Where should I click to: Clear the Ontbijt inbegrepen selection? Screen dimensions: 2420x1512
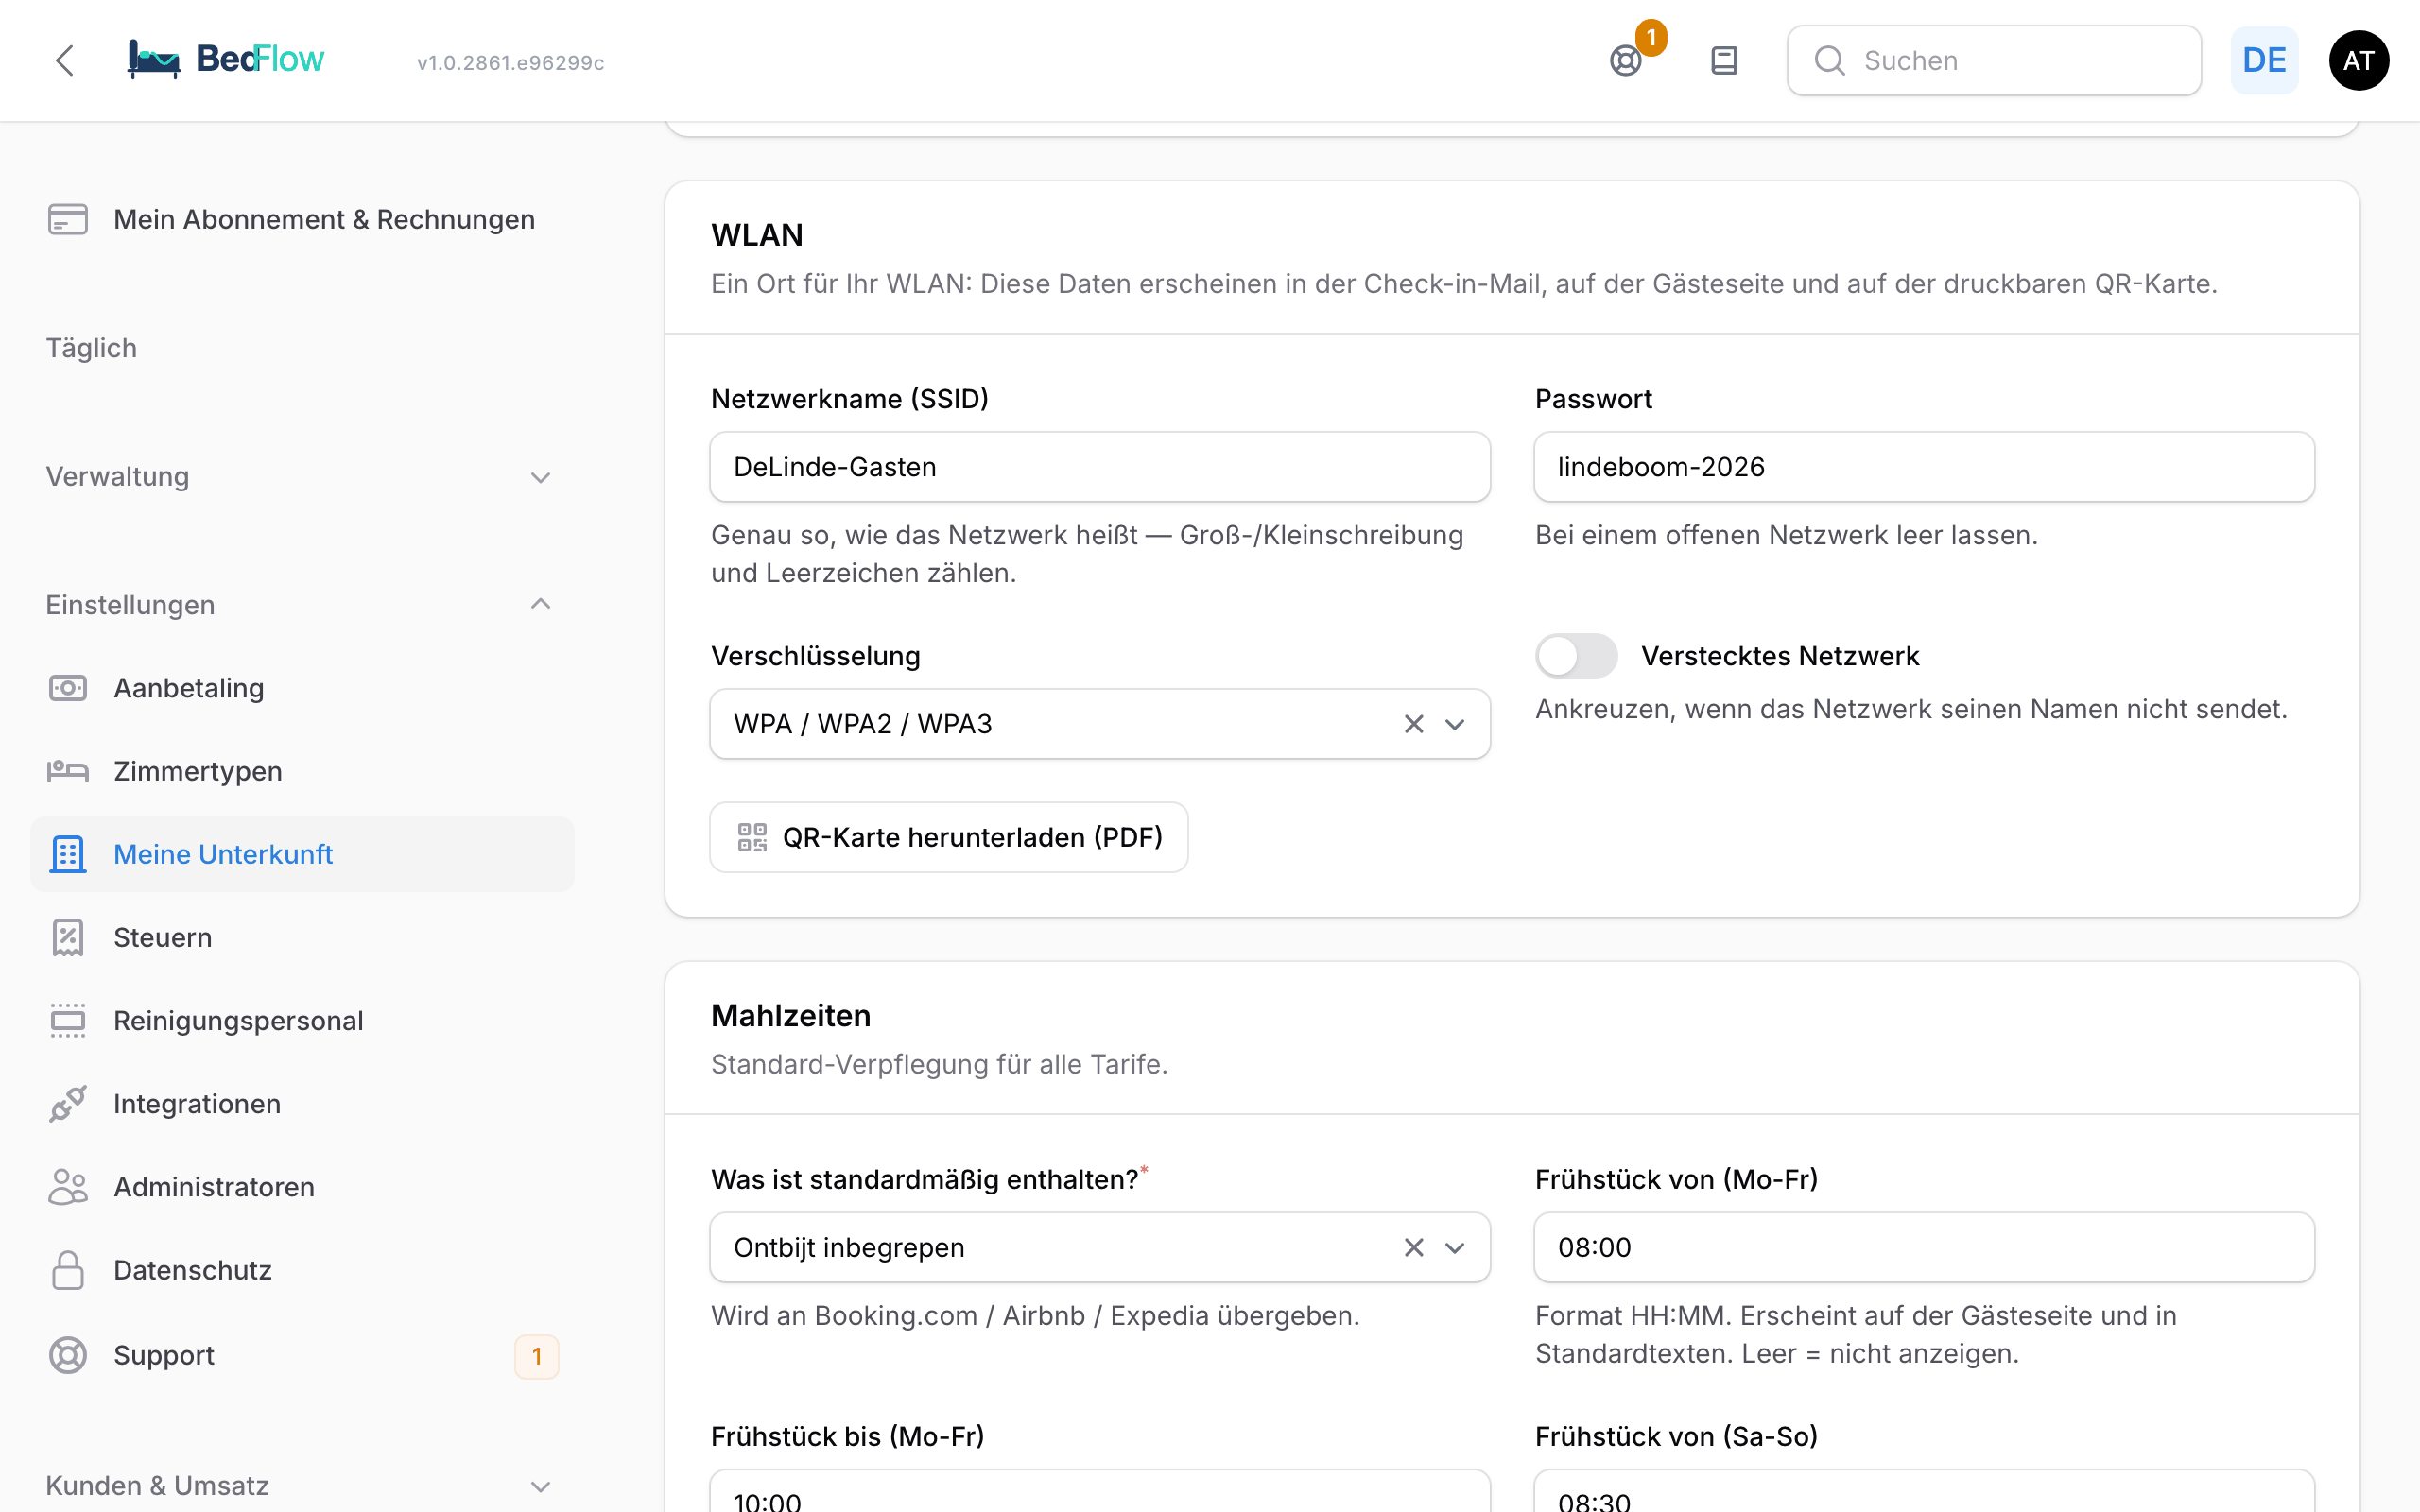pyautogui.click(x=1413, y=1248)
